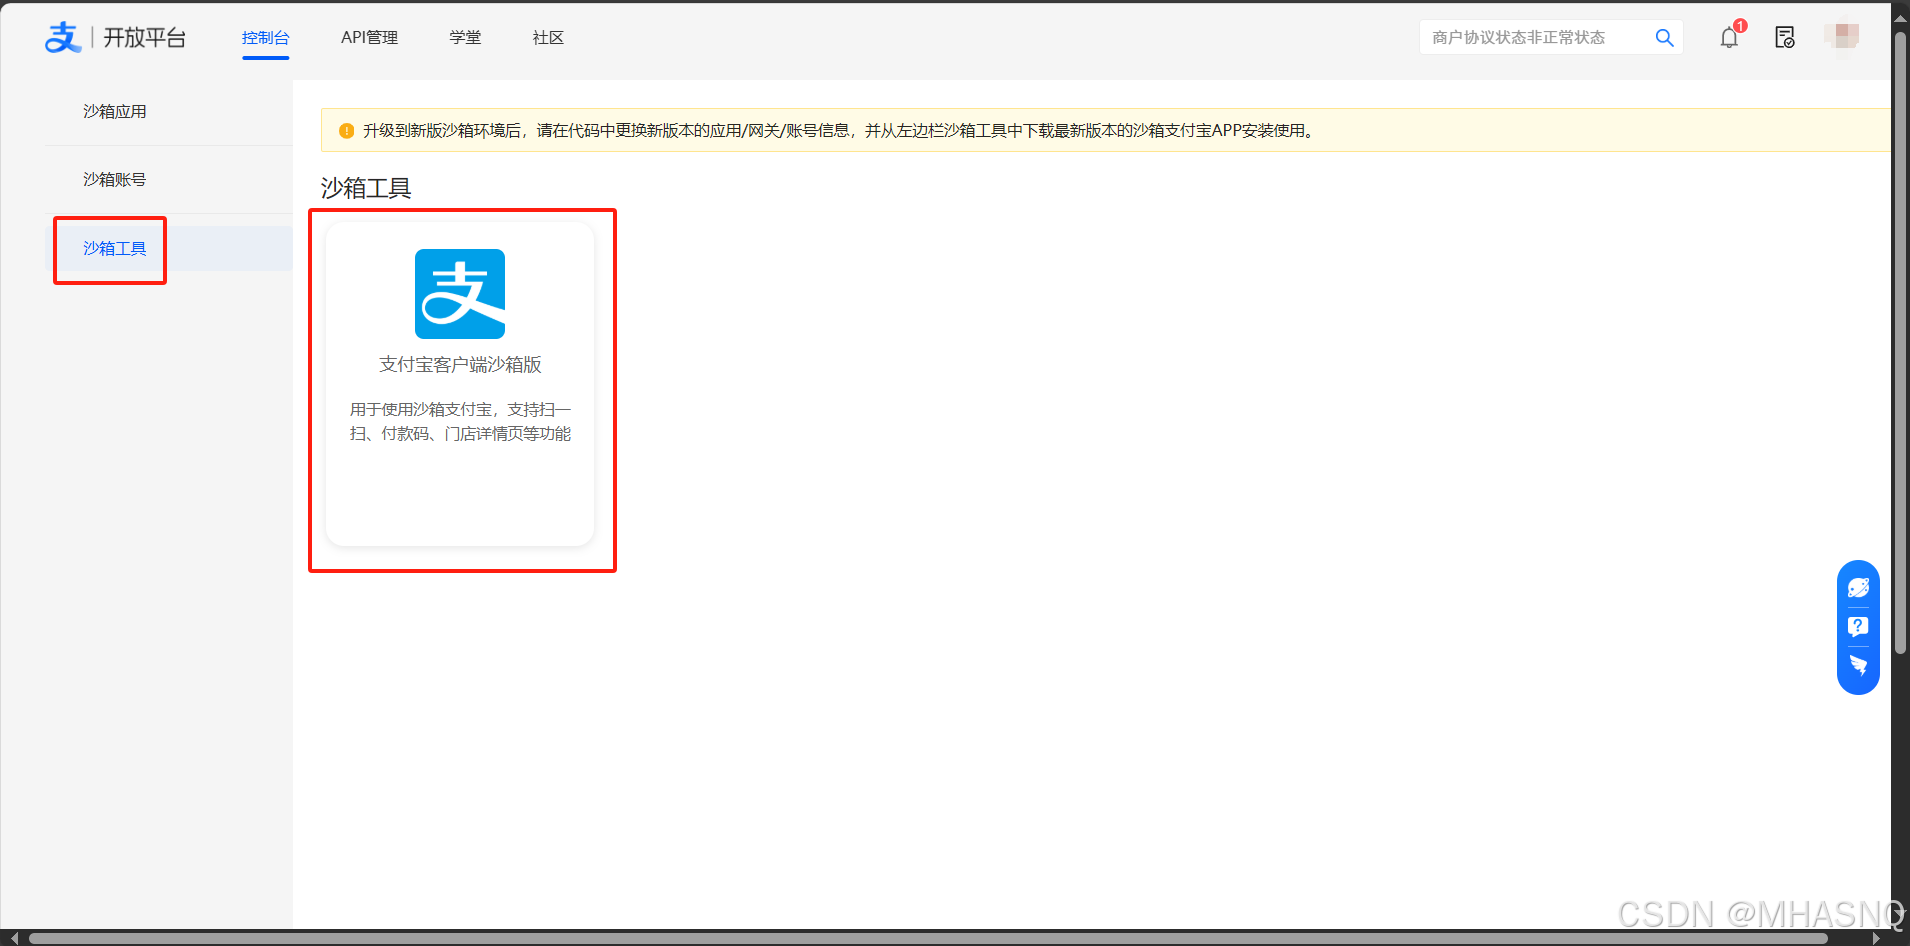Open the API管理 menu
The height and width of the screenshot is (946, 1910).
(x=369, y=38)
